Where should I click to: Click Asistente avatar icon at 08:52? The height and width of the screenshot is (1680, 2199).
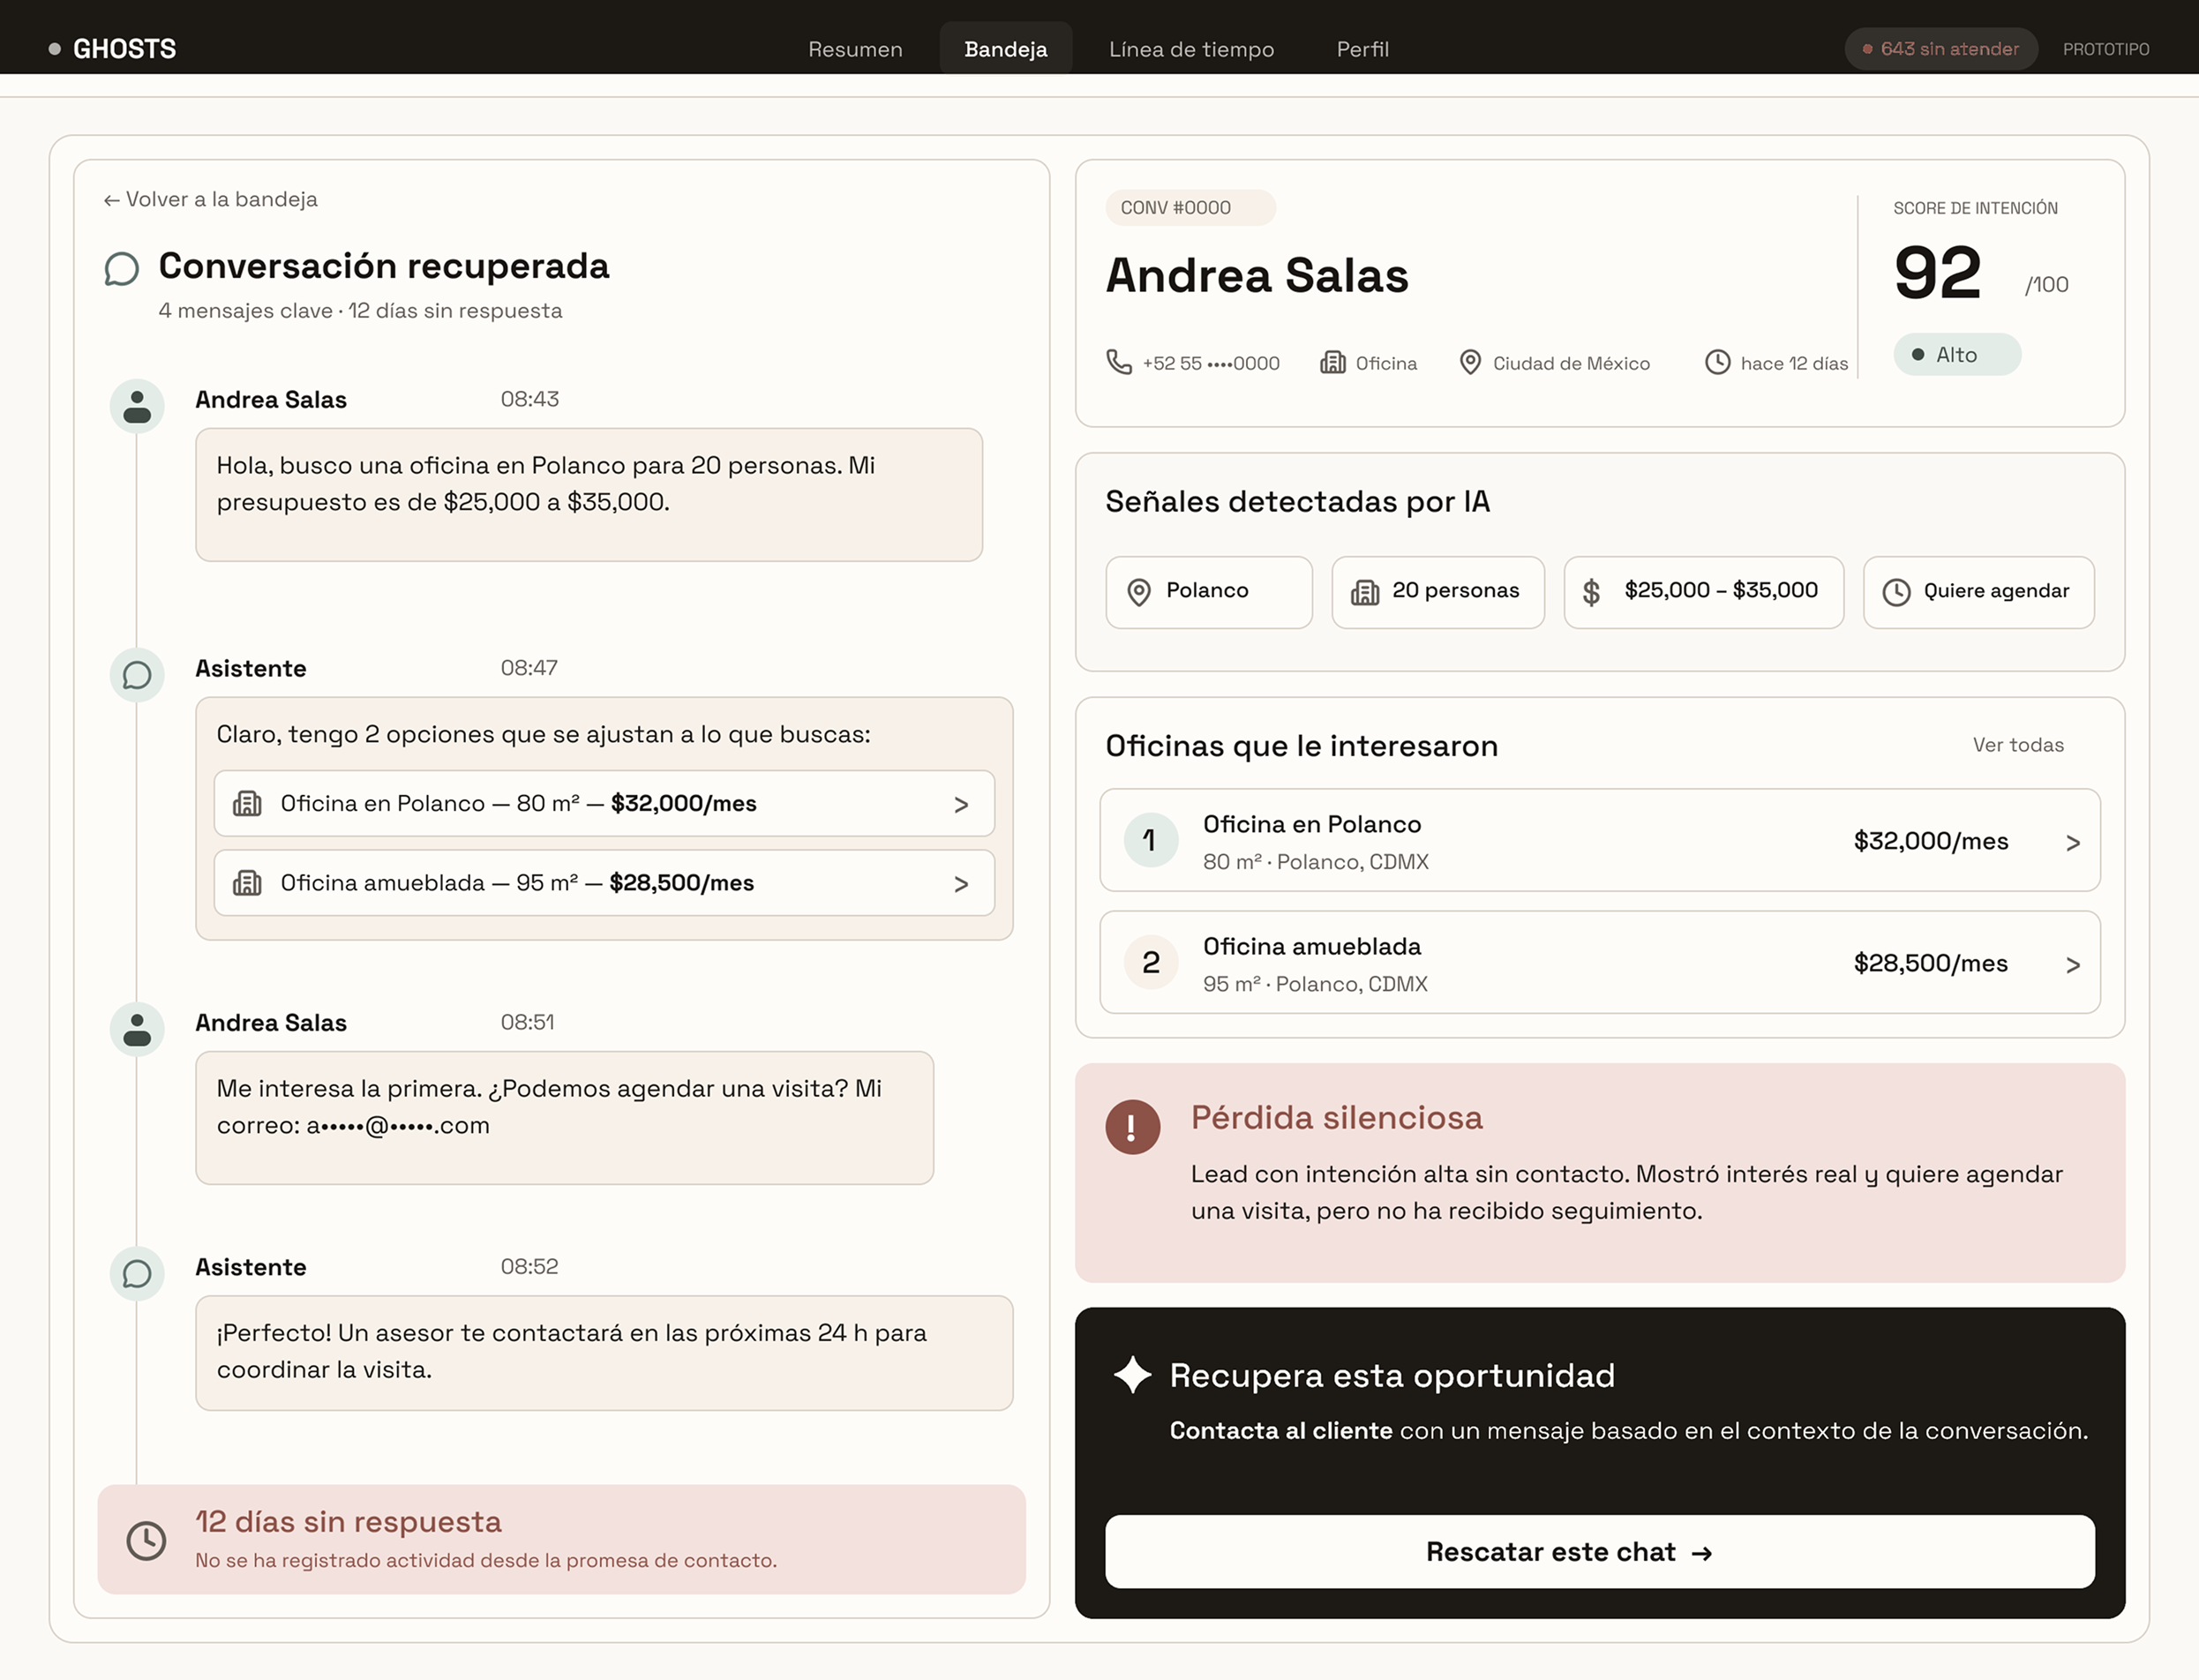click(x=137, y=1273)
